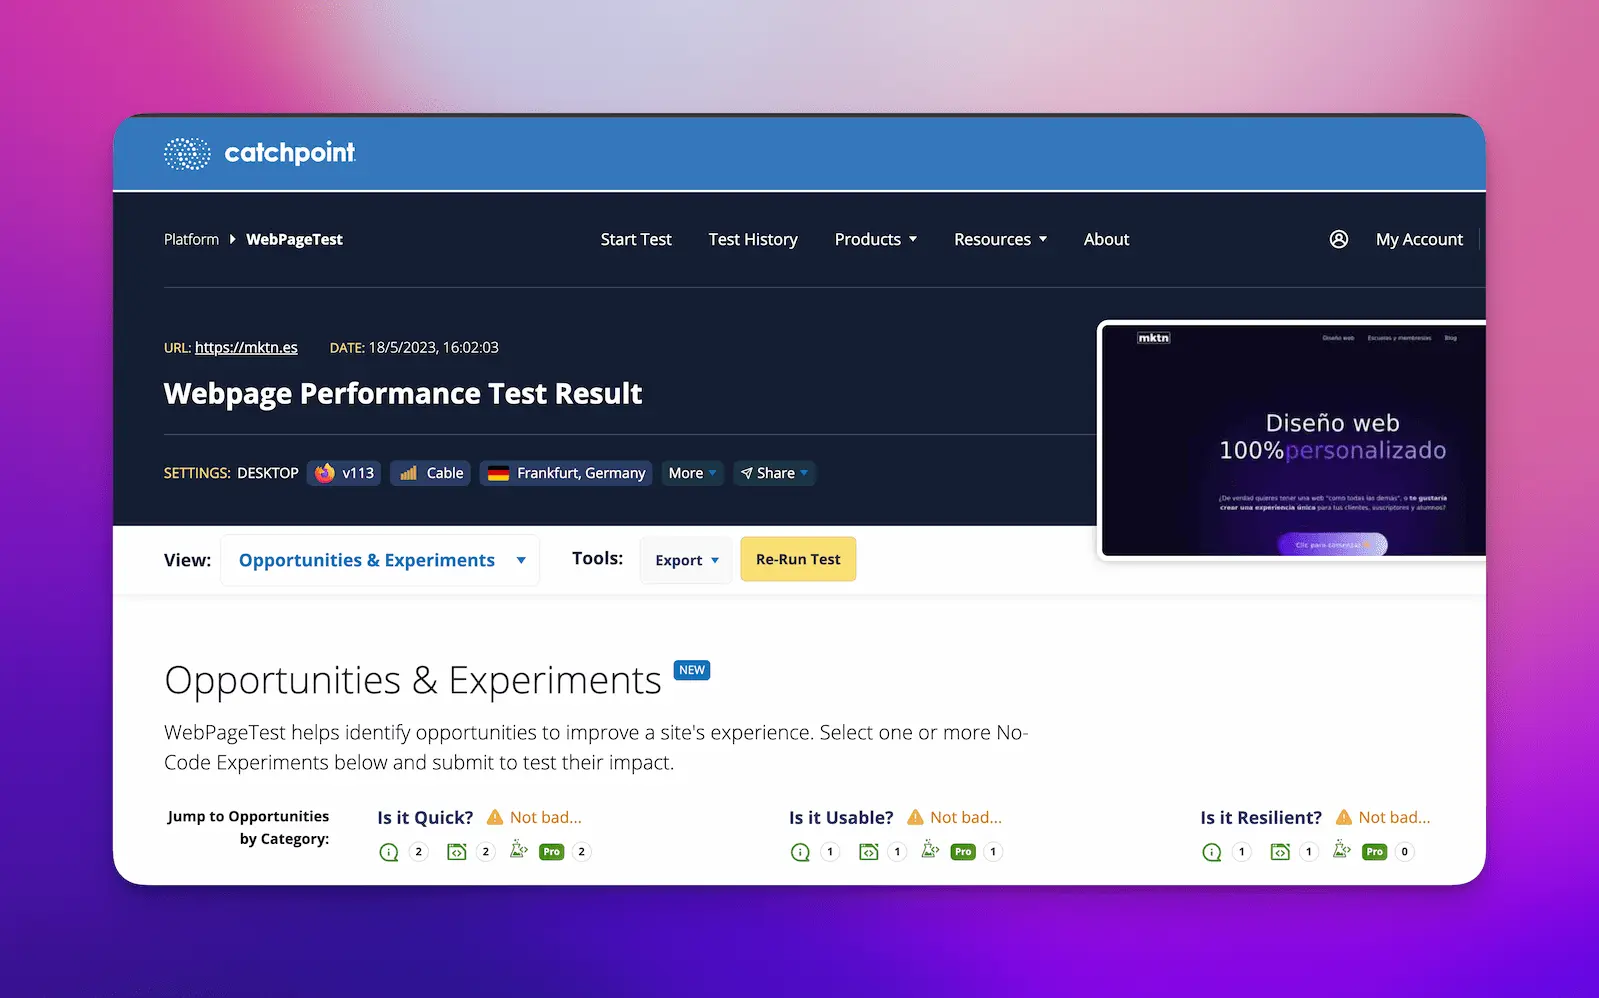Click warning icon beside Is it Quick?
This screenshot has height=998, width=1599.
click(494, 817)
